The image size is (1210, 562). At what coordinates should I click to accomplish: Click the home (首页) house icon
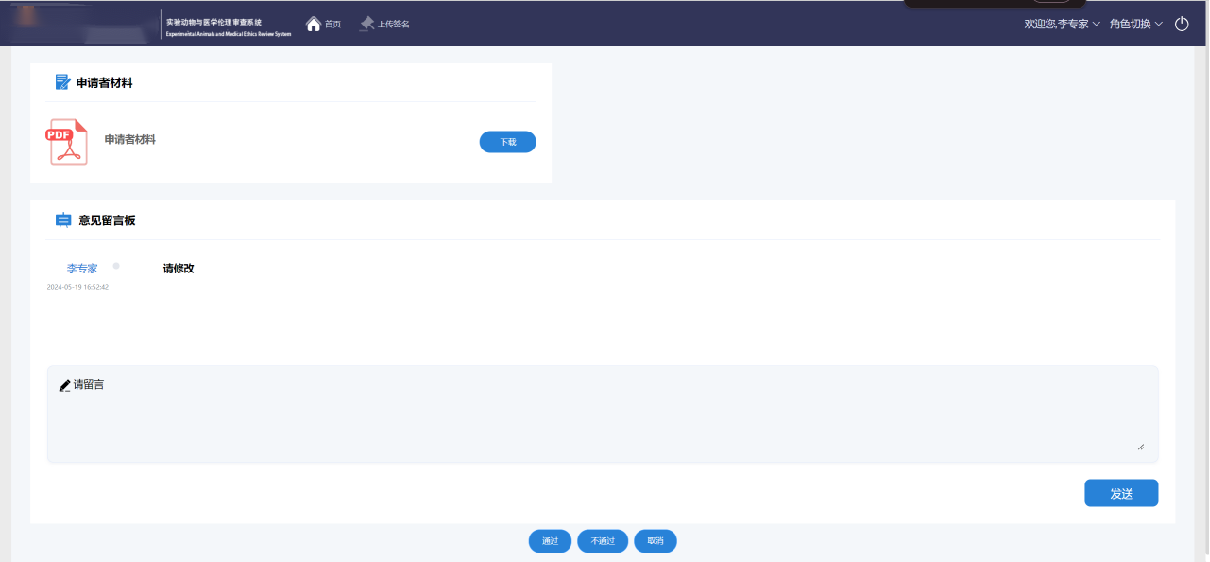point(313,23)
